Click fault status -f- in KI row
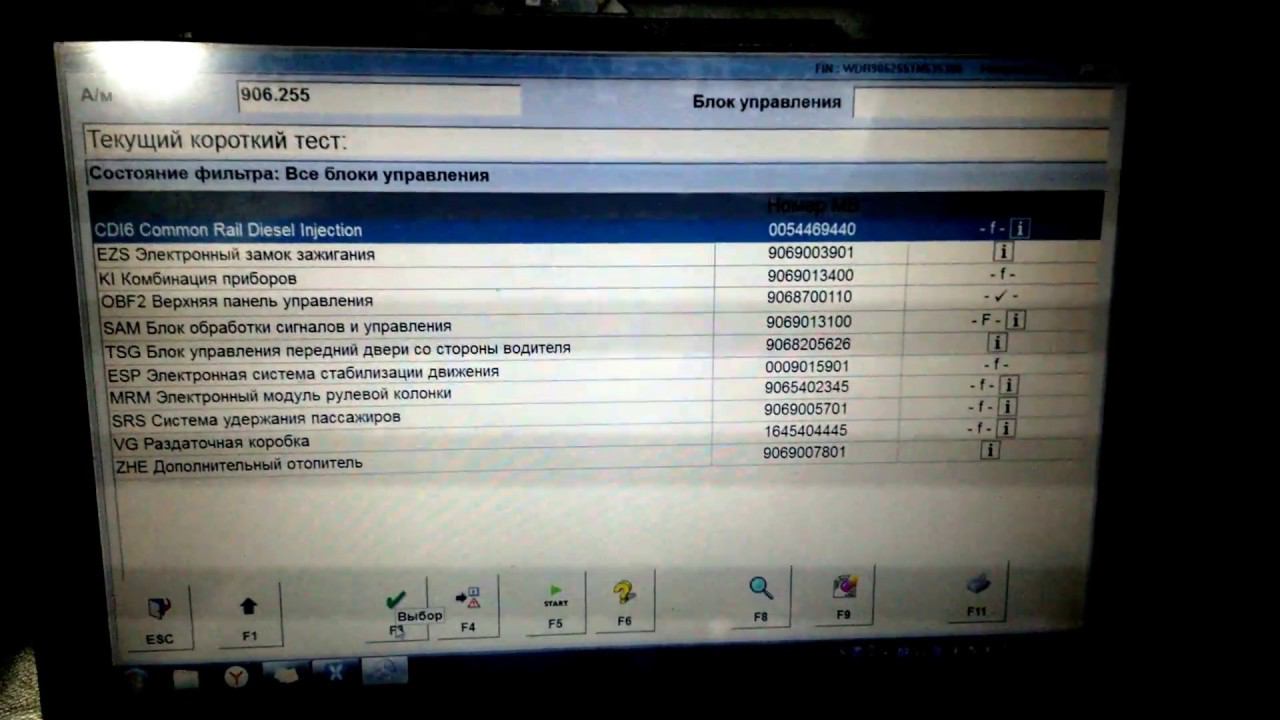Viewport: 1280px width, 720px height. click(x=1002, y=275)
